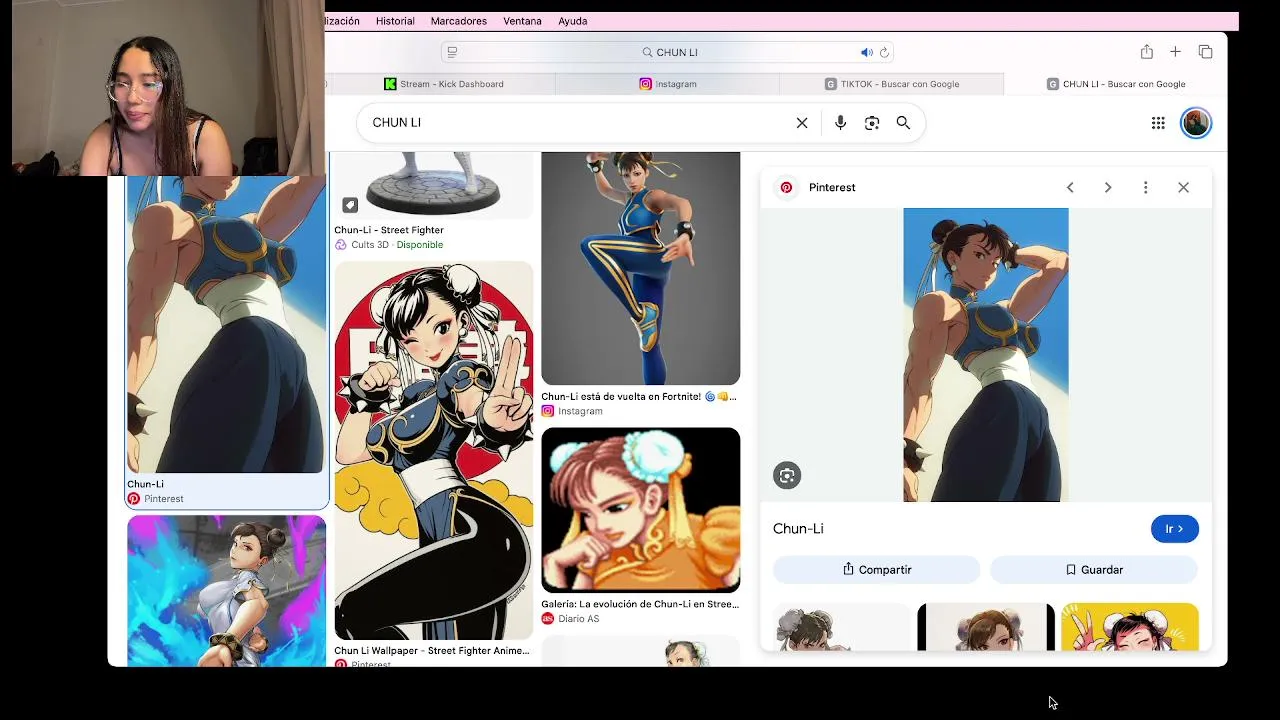This screenshot has height=720, width=1280.
Task: Close the Pinterest image preview panel
Action: click(1184, 187)
